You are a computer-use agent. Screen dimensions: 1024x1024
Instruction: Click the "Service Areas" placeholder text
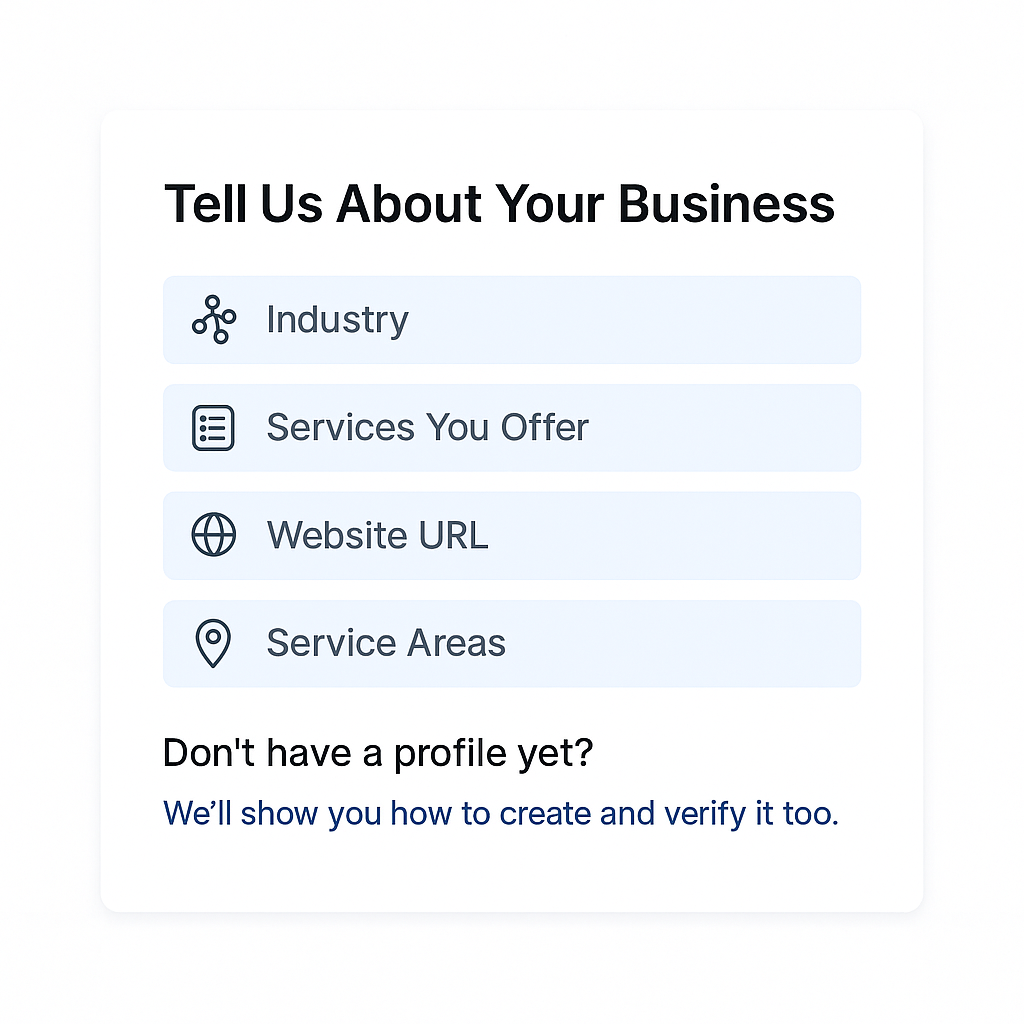pyautogui.click(x=386, y=643)
